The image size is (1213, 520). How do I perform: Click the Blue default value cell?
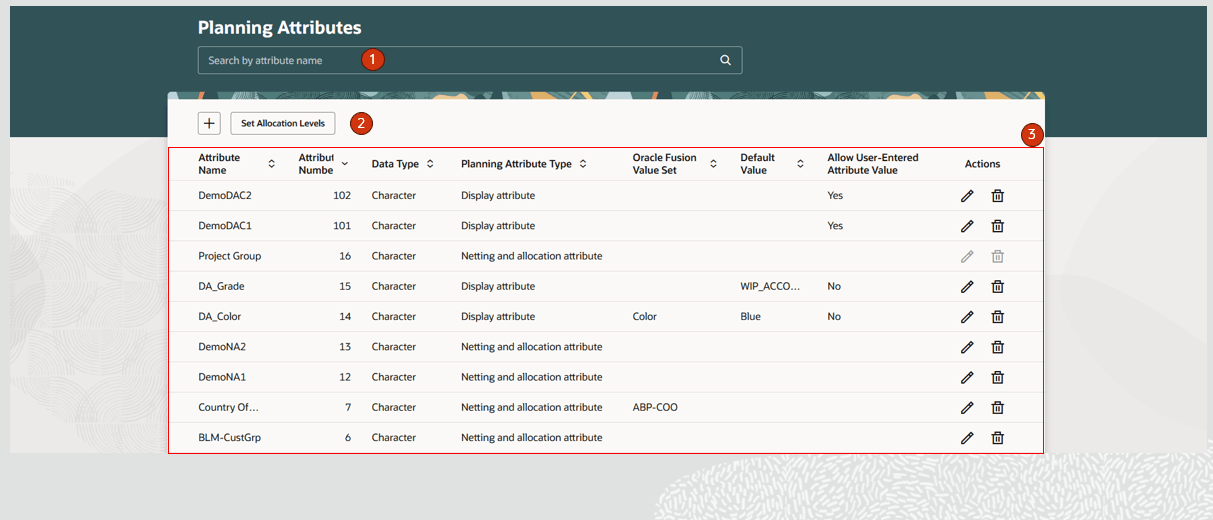pos(750,317)
